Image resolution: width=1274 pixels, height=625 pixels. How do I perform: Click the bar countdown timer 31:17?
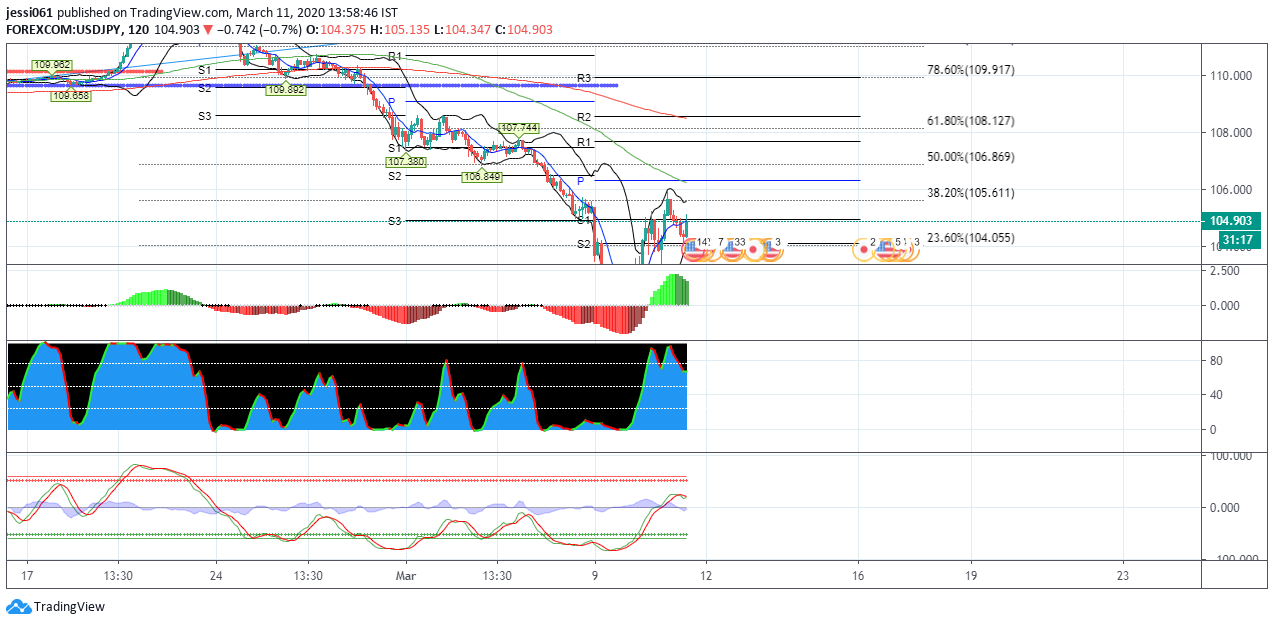click(x=1238, y=239)
